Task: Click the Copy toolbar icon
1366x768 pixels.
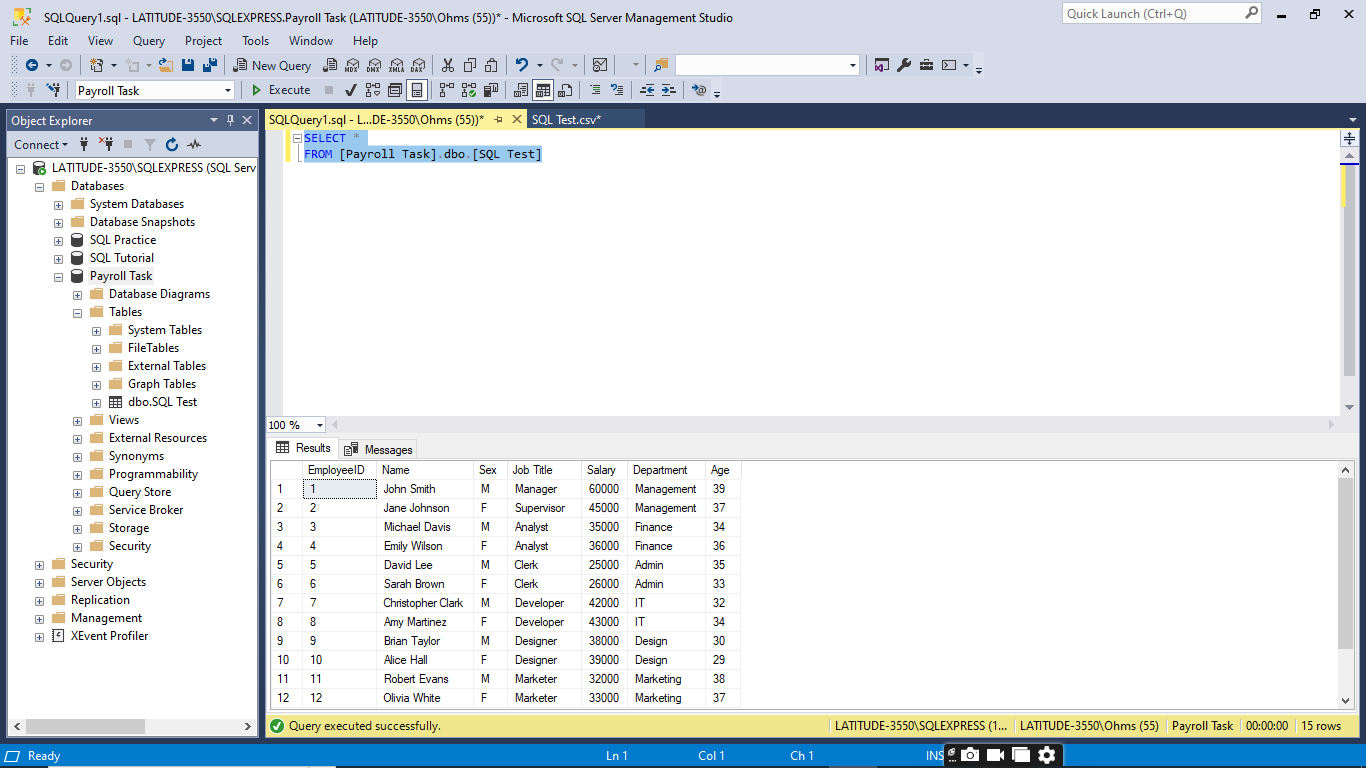Action: pos(469,65)
